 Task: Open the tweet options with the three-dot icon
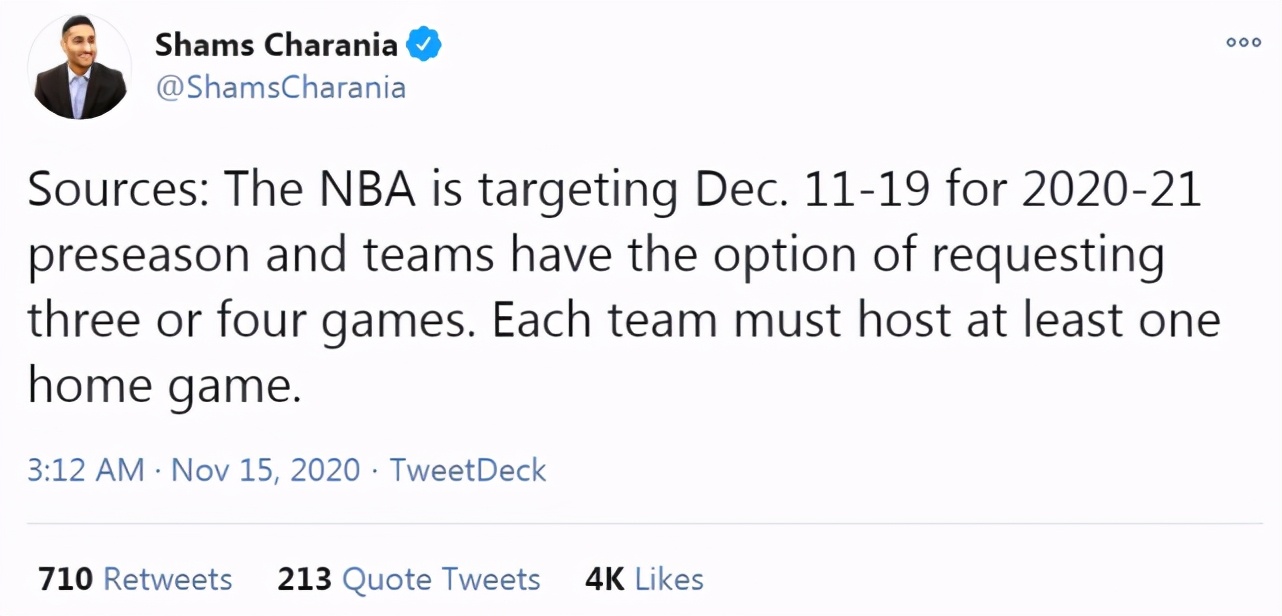[x=1242, y=42]
